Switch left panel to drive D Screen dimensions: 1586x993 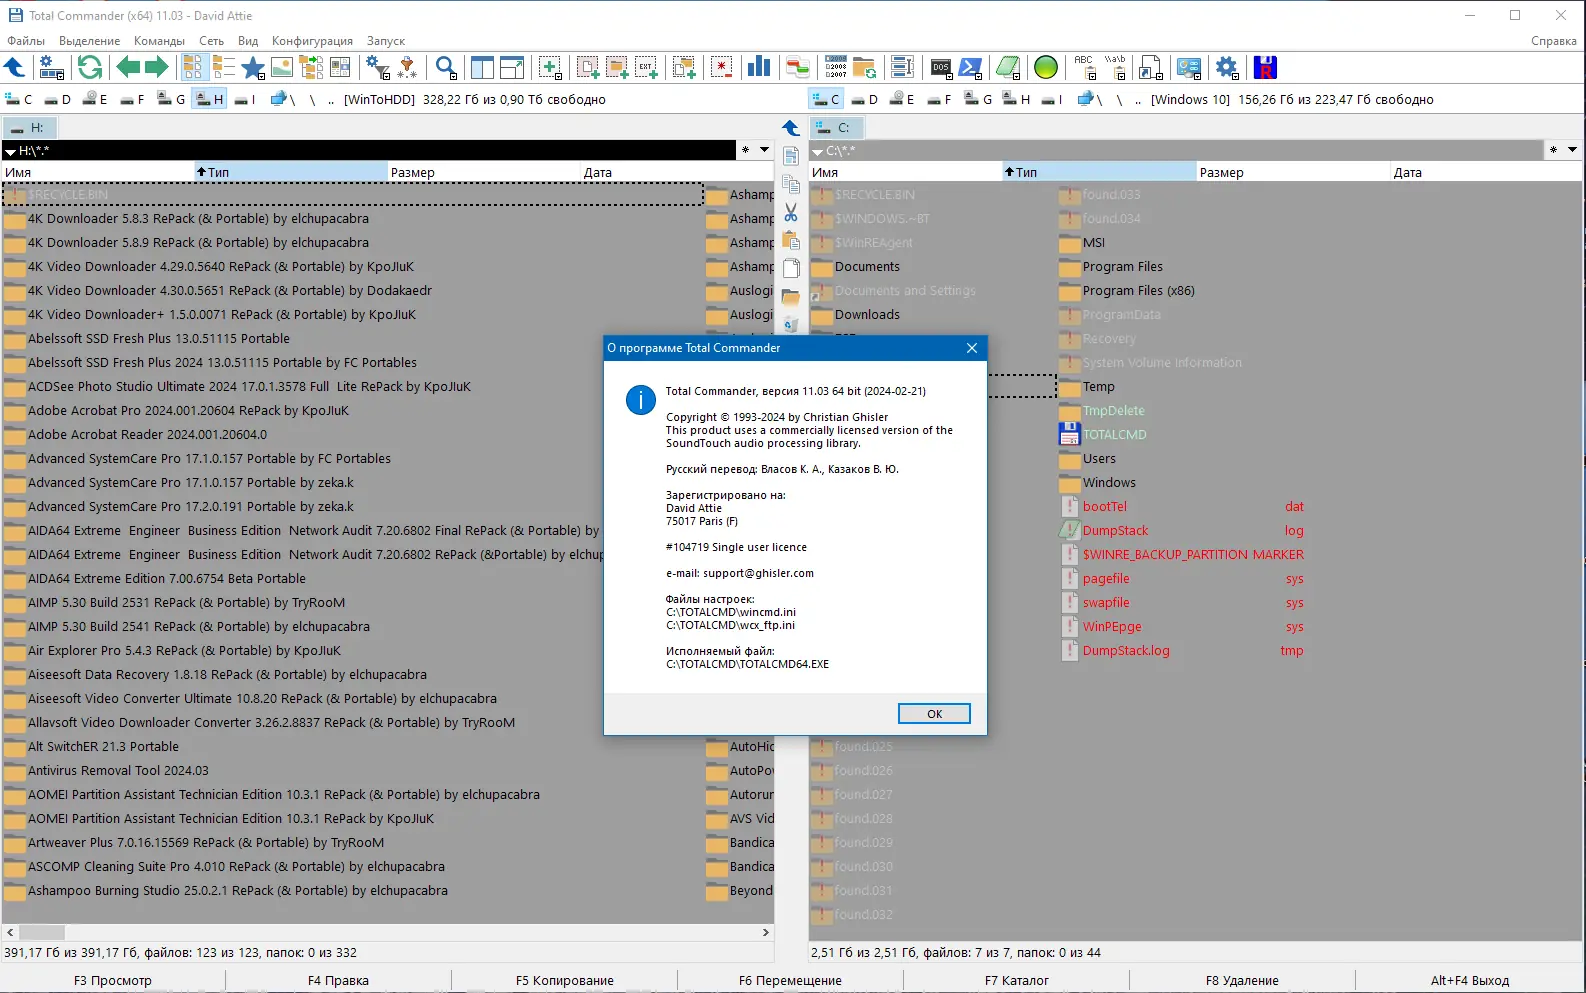(57, 99)
